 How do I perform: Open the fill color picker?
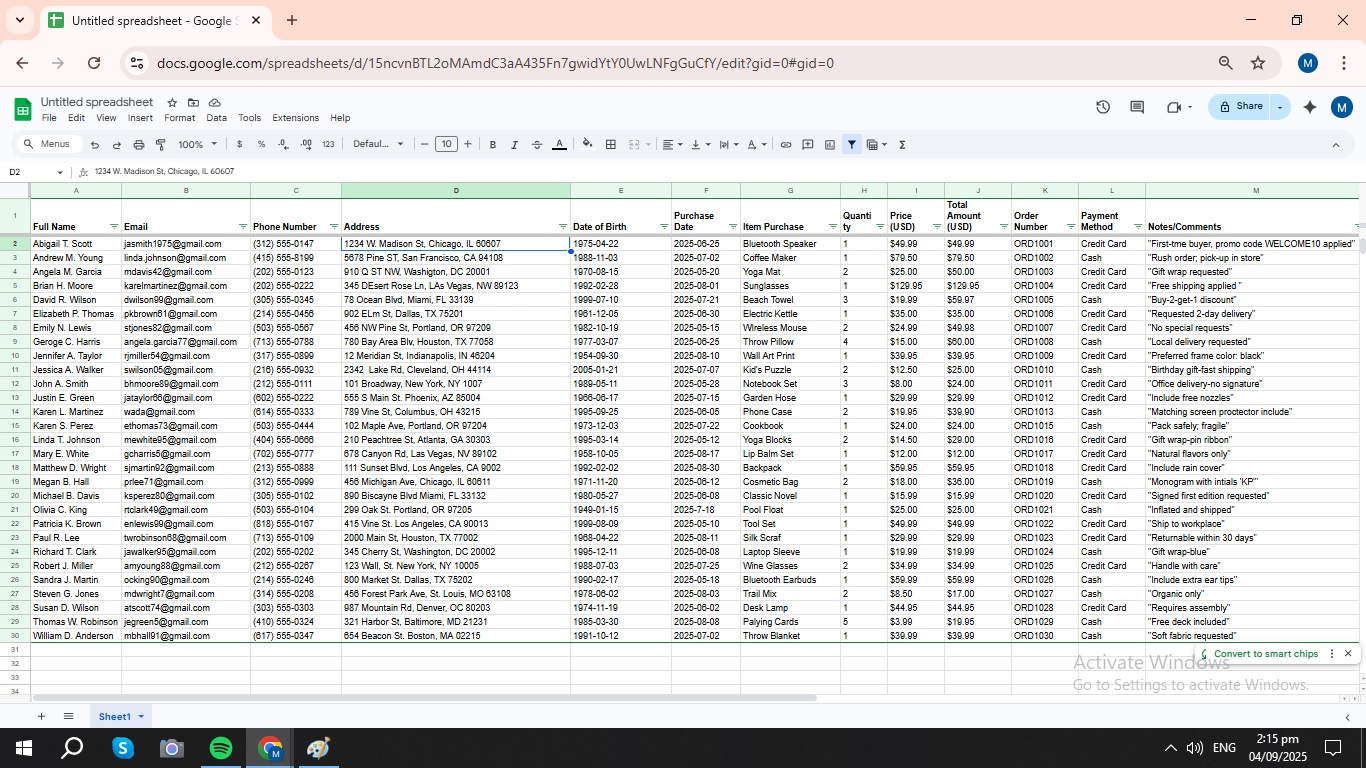click(587, 145)
